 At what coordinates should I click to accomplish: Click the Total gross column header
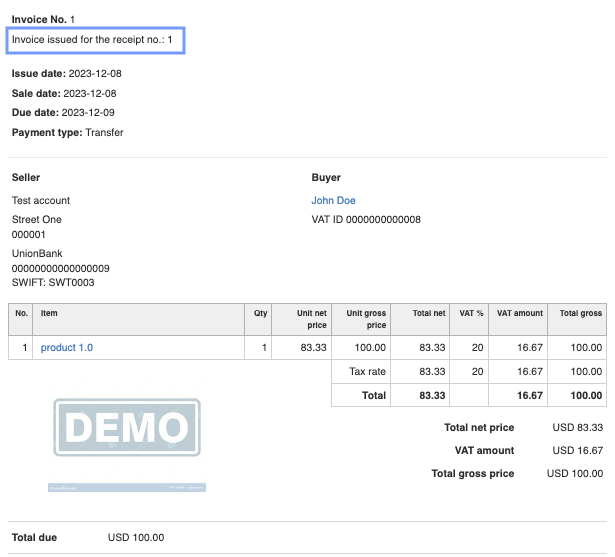[580, 314]
